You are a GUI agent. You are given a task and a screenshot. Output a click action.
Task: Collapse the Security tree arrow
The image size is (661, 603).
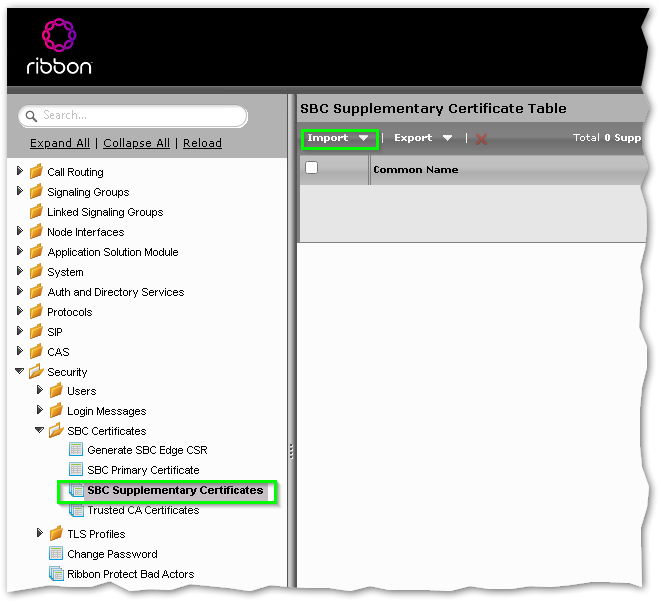tap(19, 371)
